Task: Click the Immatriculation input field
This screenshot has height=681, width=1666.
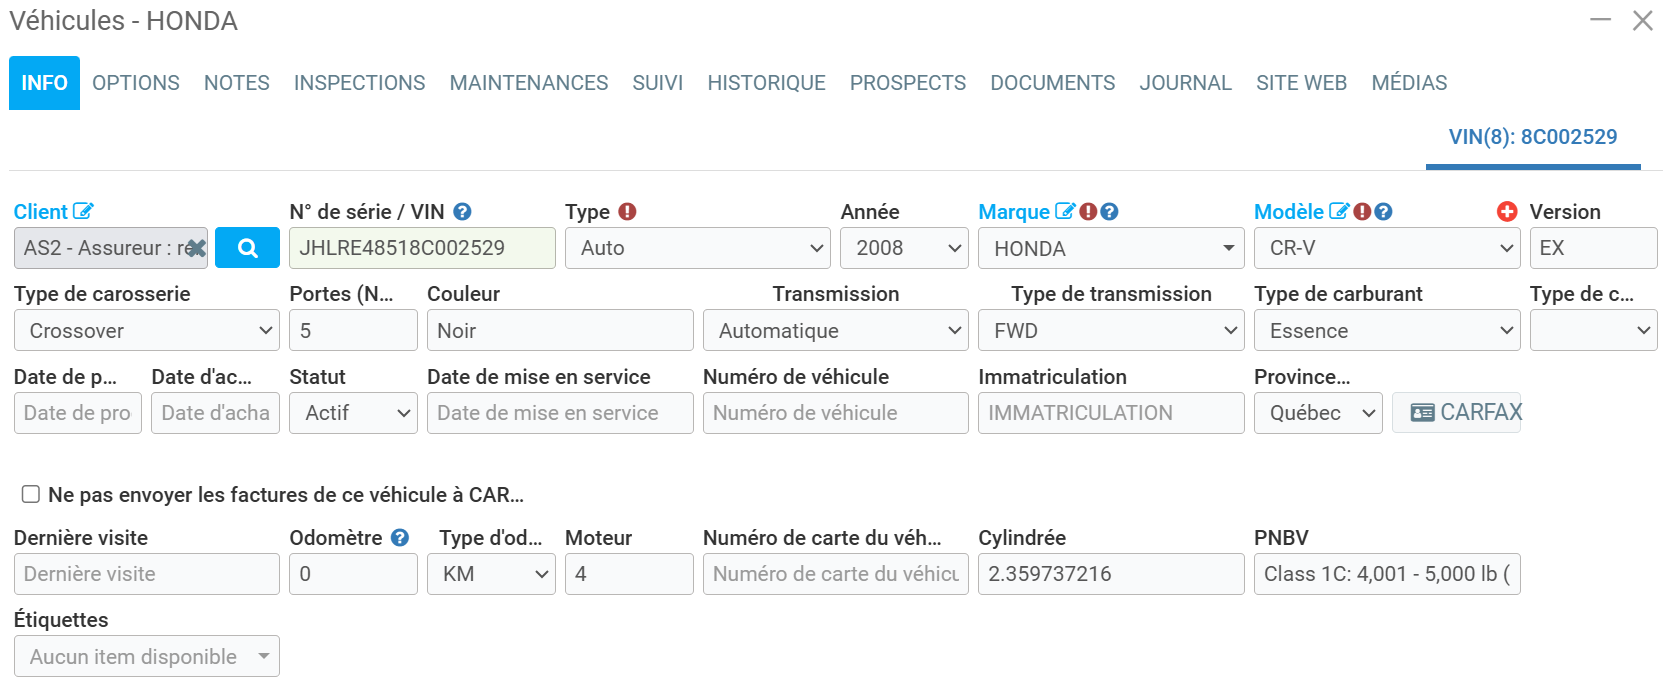Action: point(1110,413)
